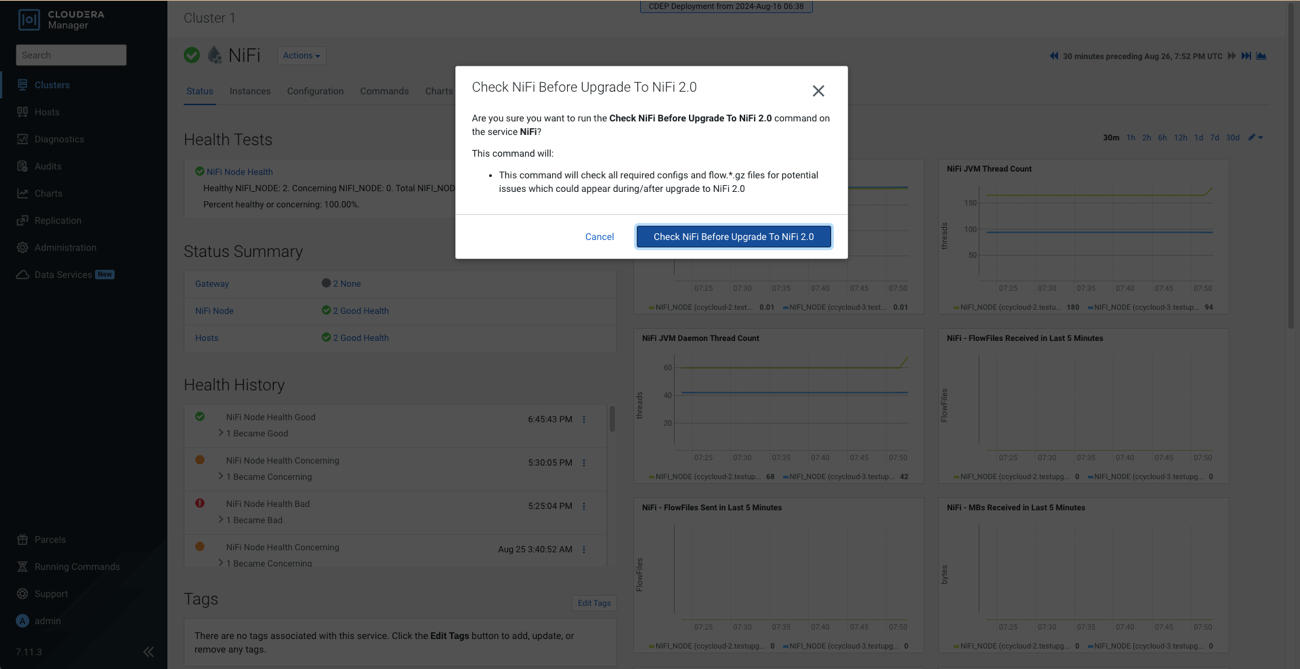Expand the 1 Became Good entry
The height and width of the screenshot is (669, 1300).
(221, 434)
